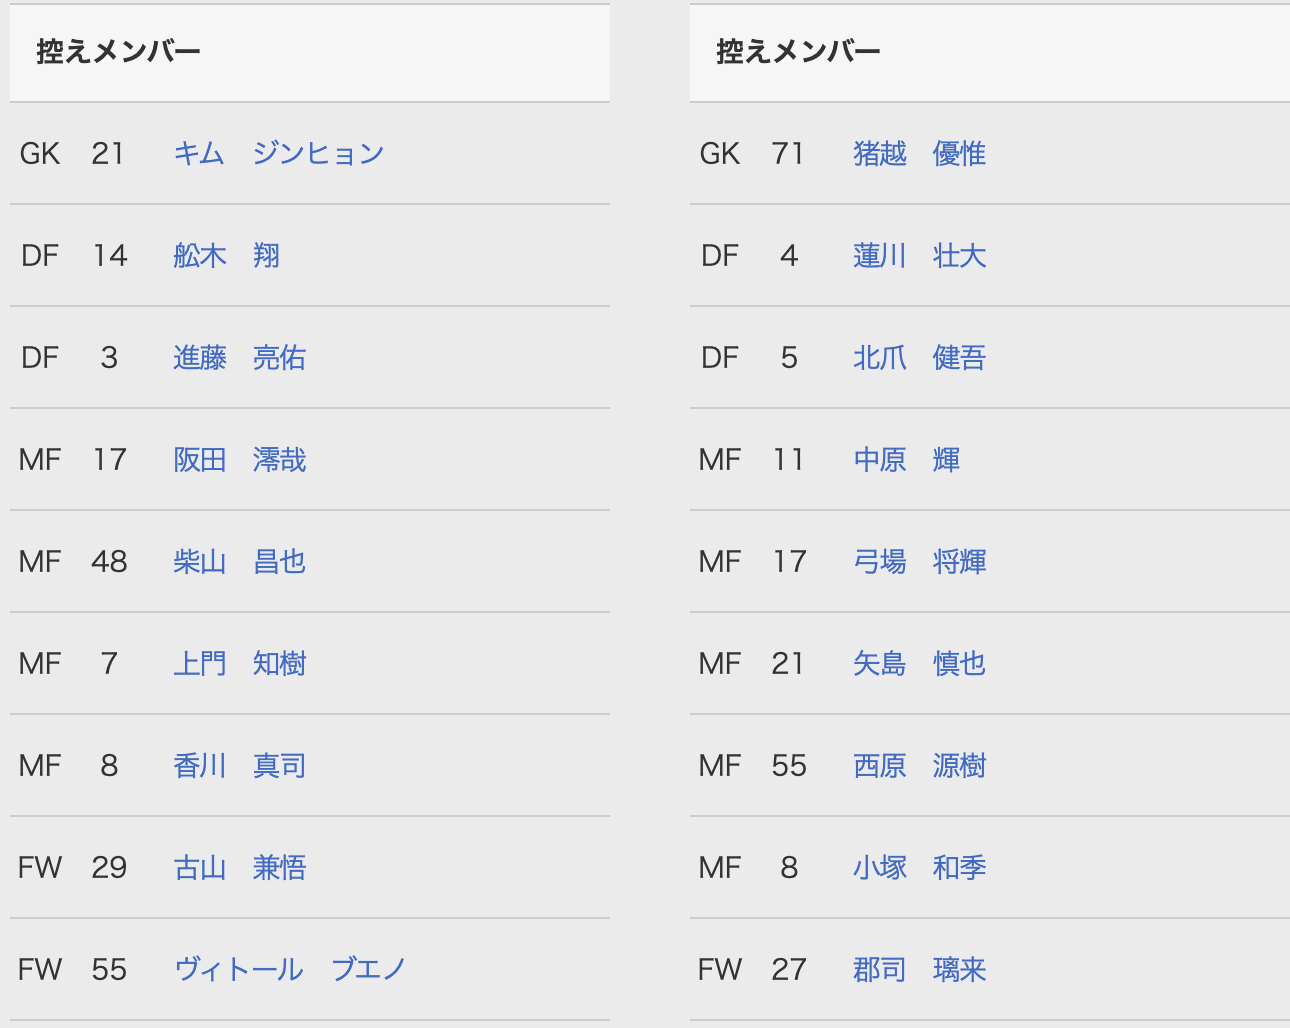Click the player name 進藤 亮佑

coord(239,357)
